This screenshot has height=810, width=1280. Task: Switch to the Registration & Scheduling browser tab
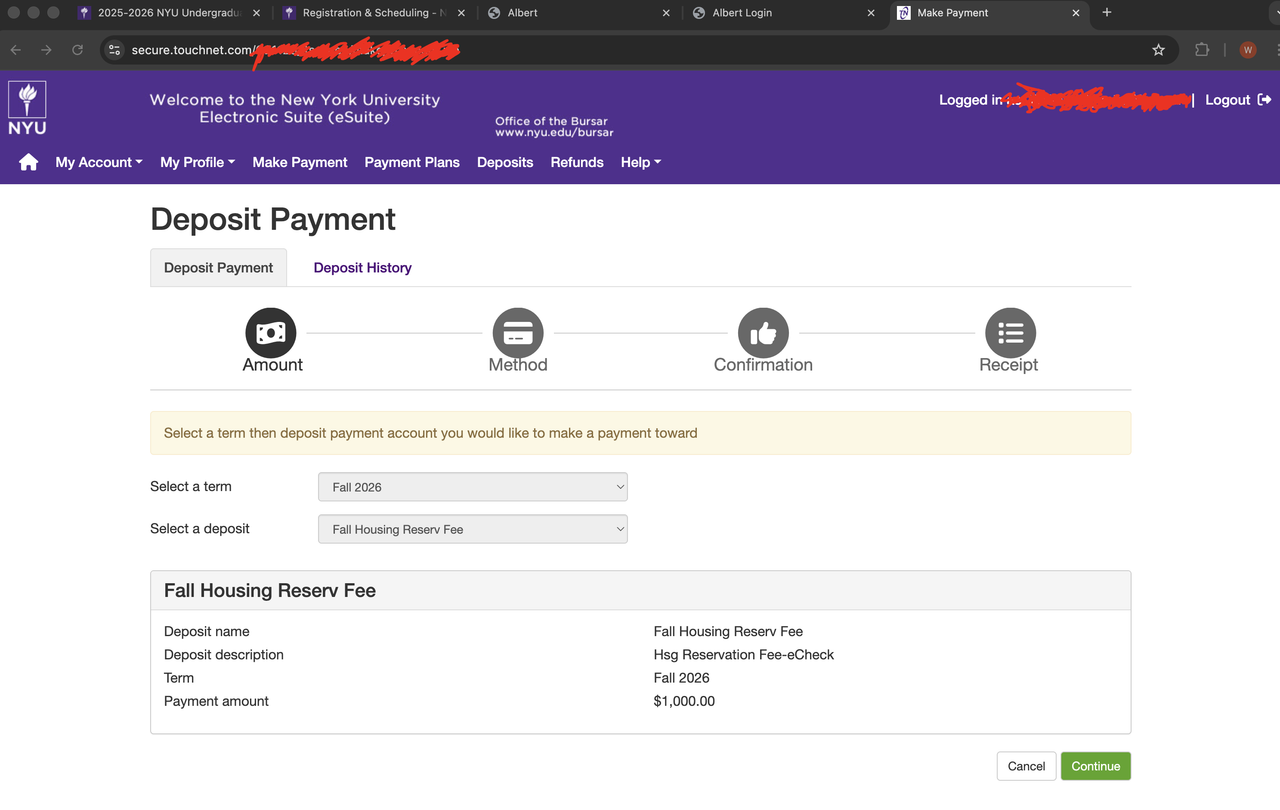[372, 13]
